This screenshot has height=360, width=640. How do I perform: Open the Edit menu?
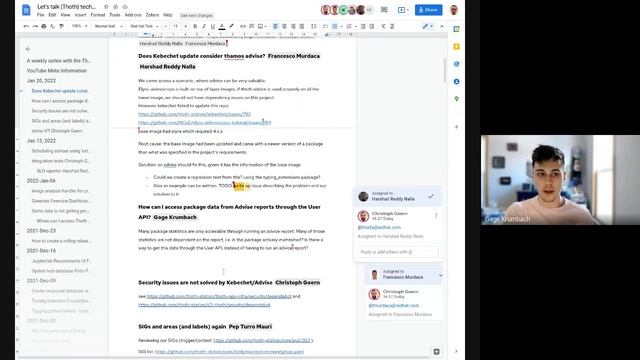pos(52,15)
